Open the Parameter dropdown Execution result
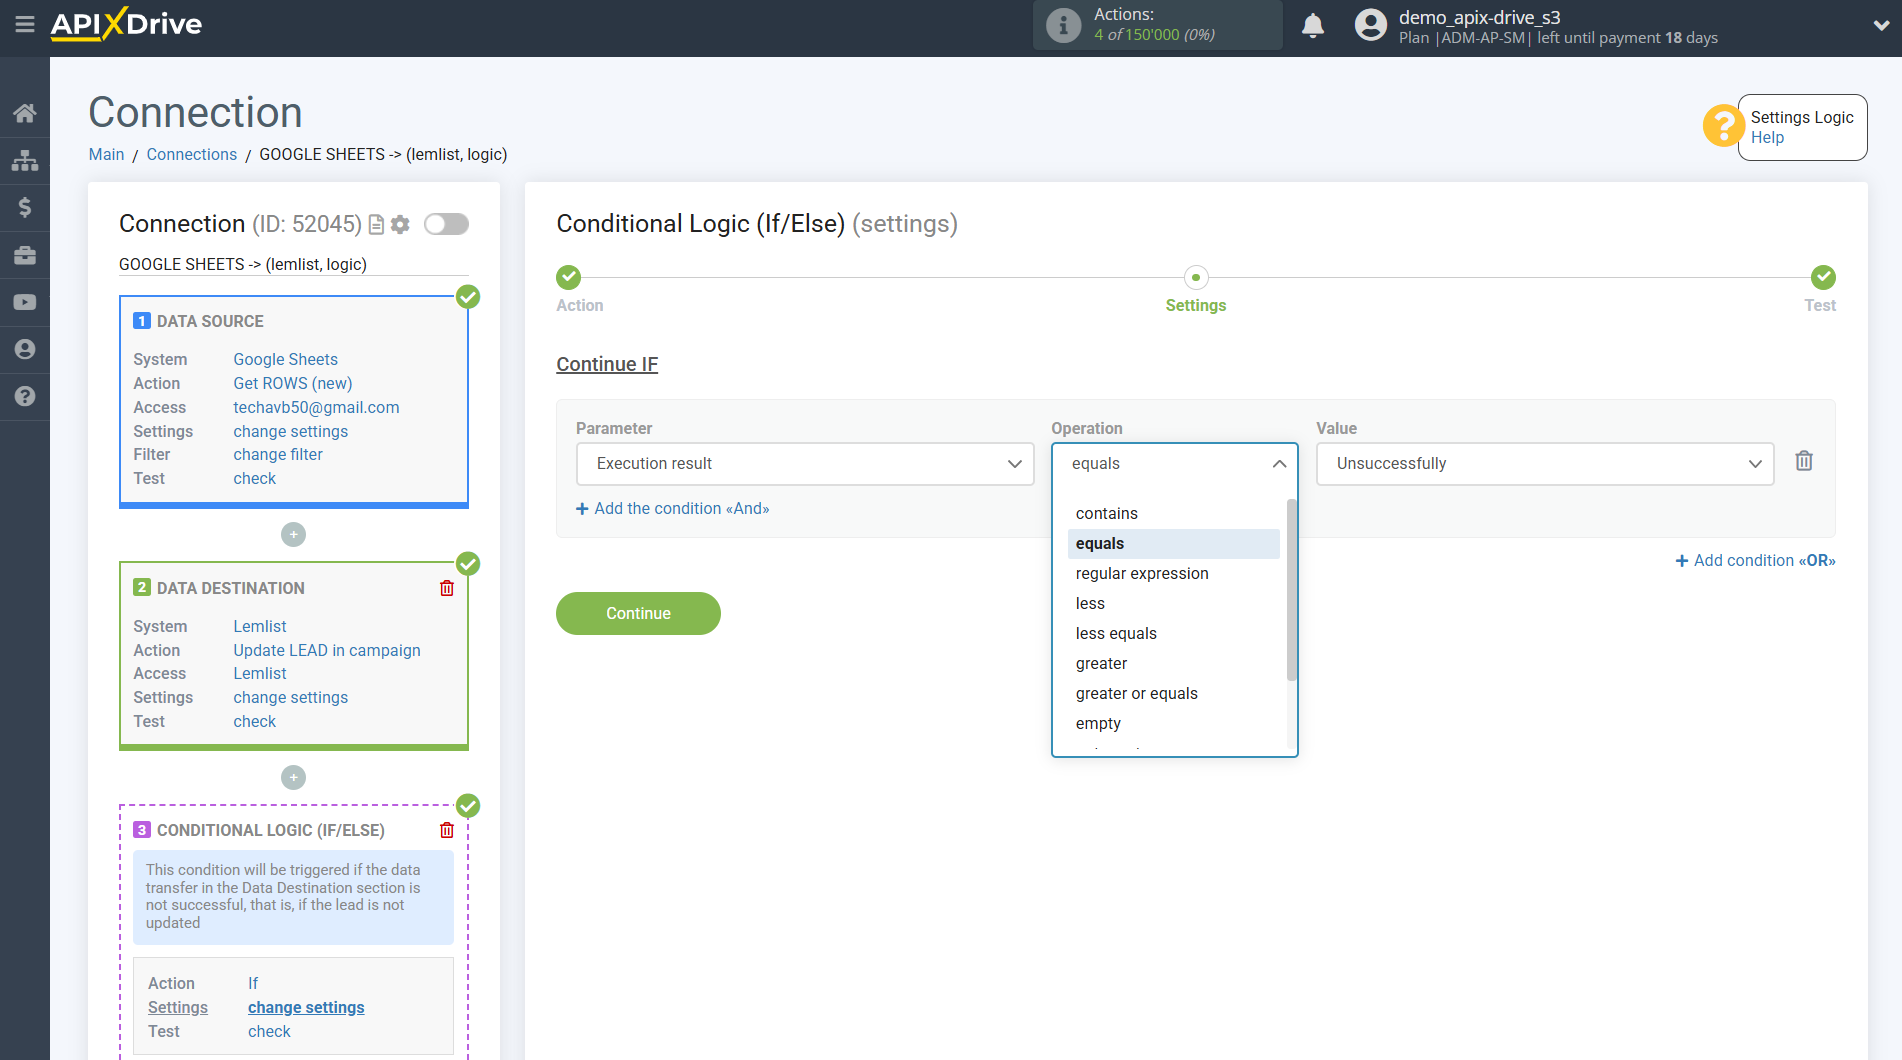 [x=805, y=464]
